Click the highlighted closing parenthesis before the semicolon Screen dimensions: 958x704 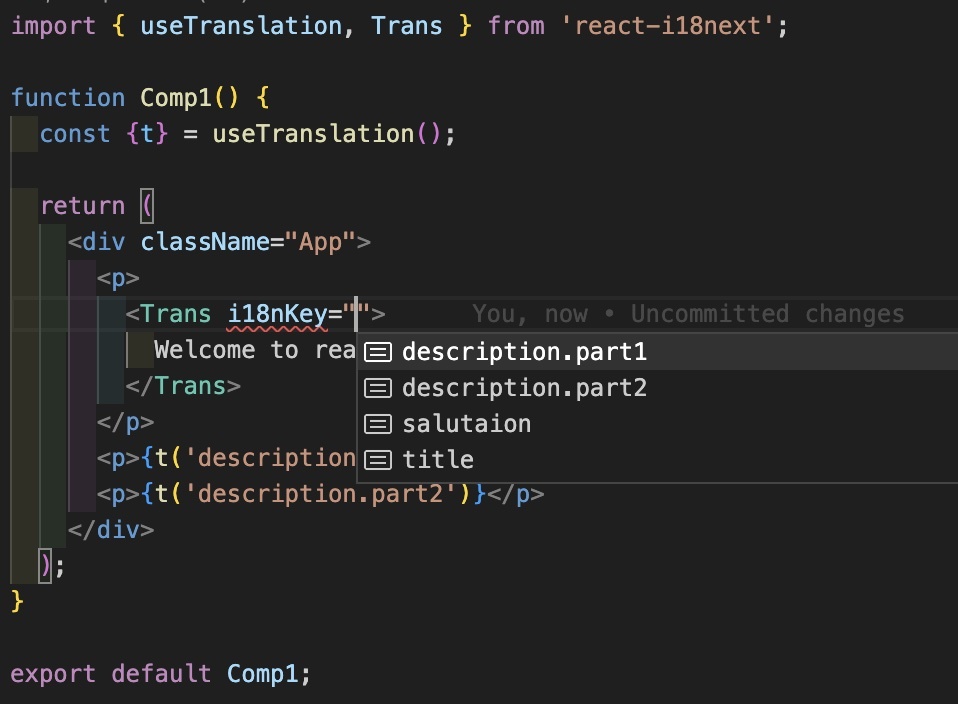(44, 565)
